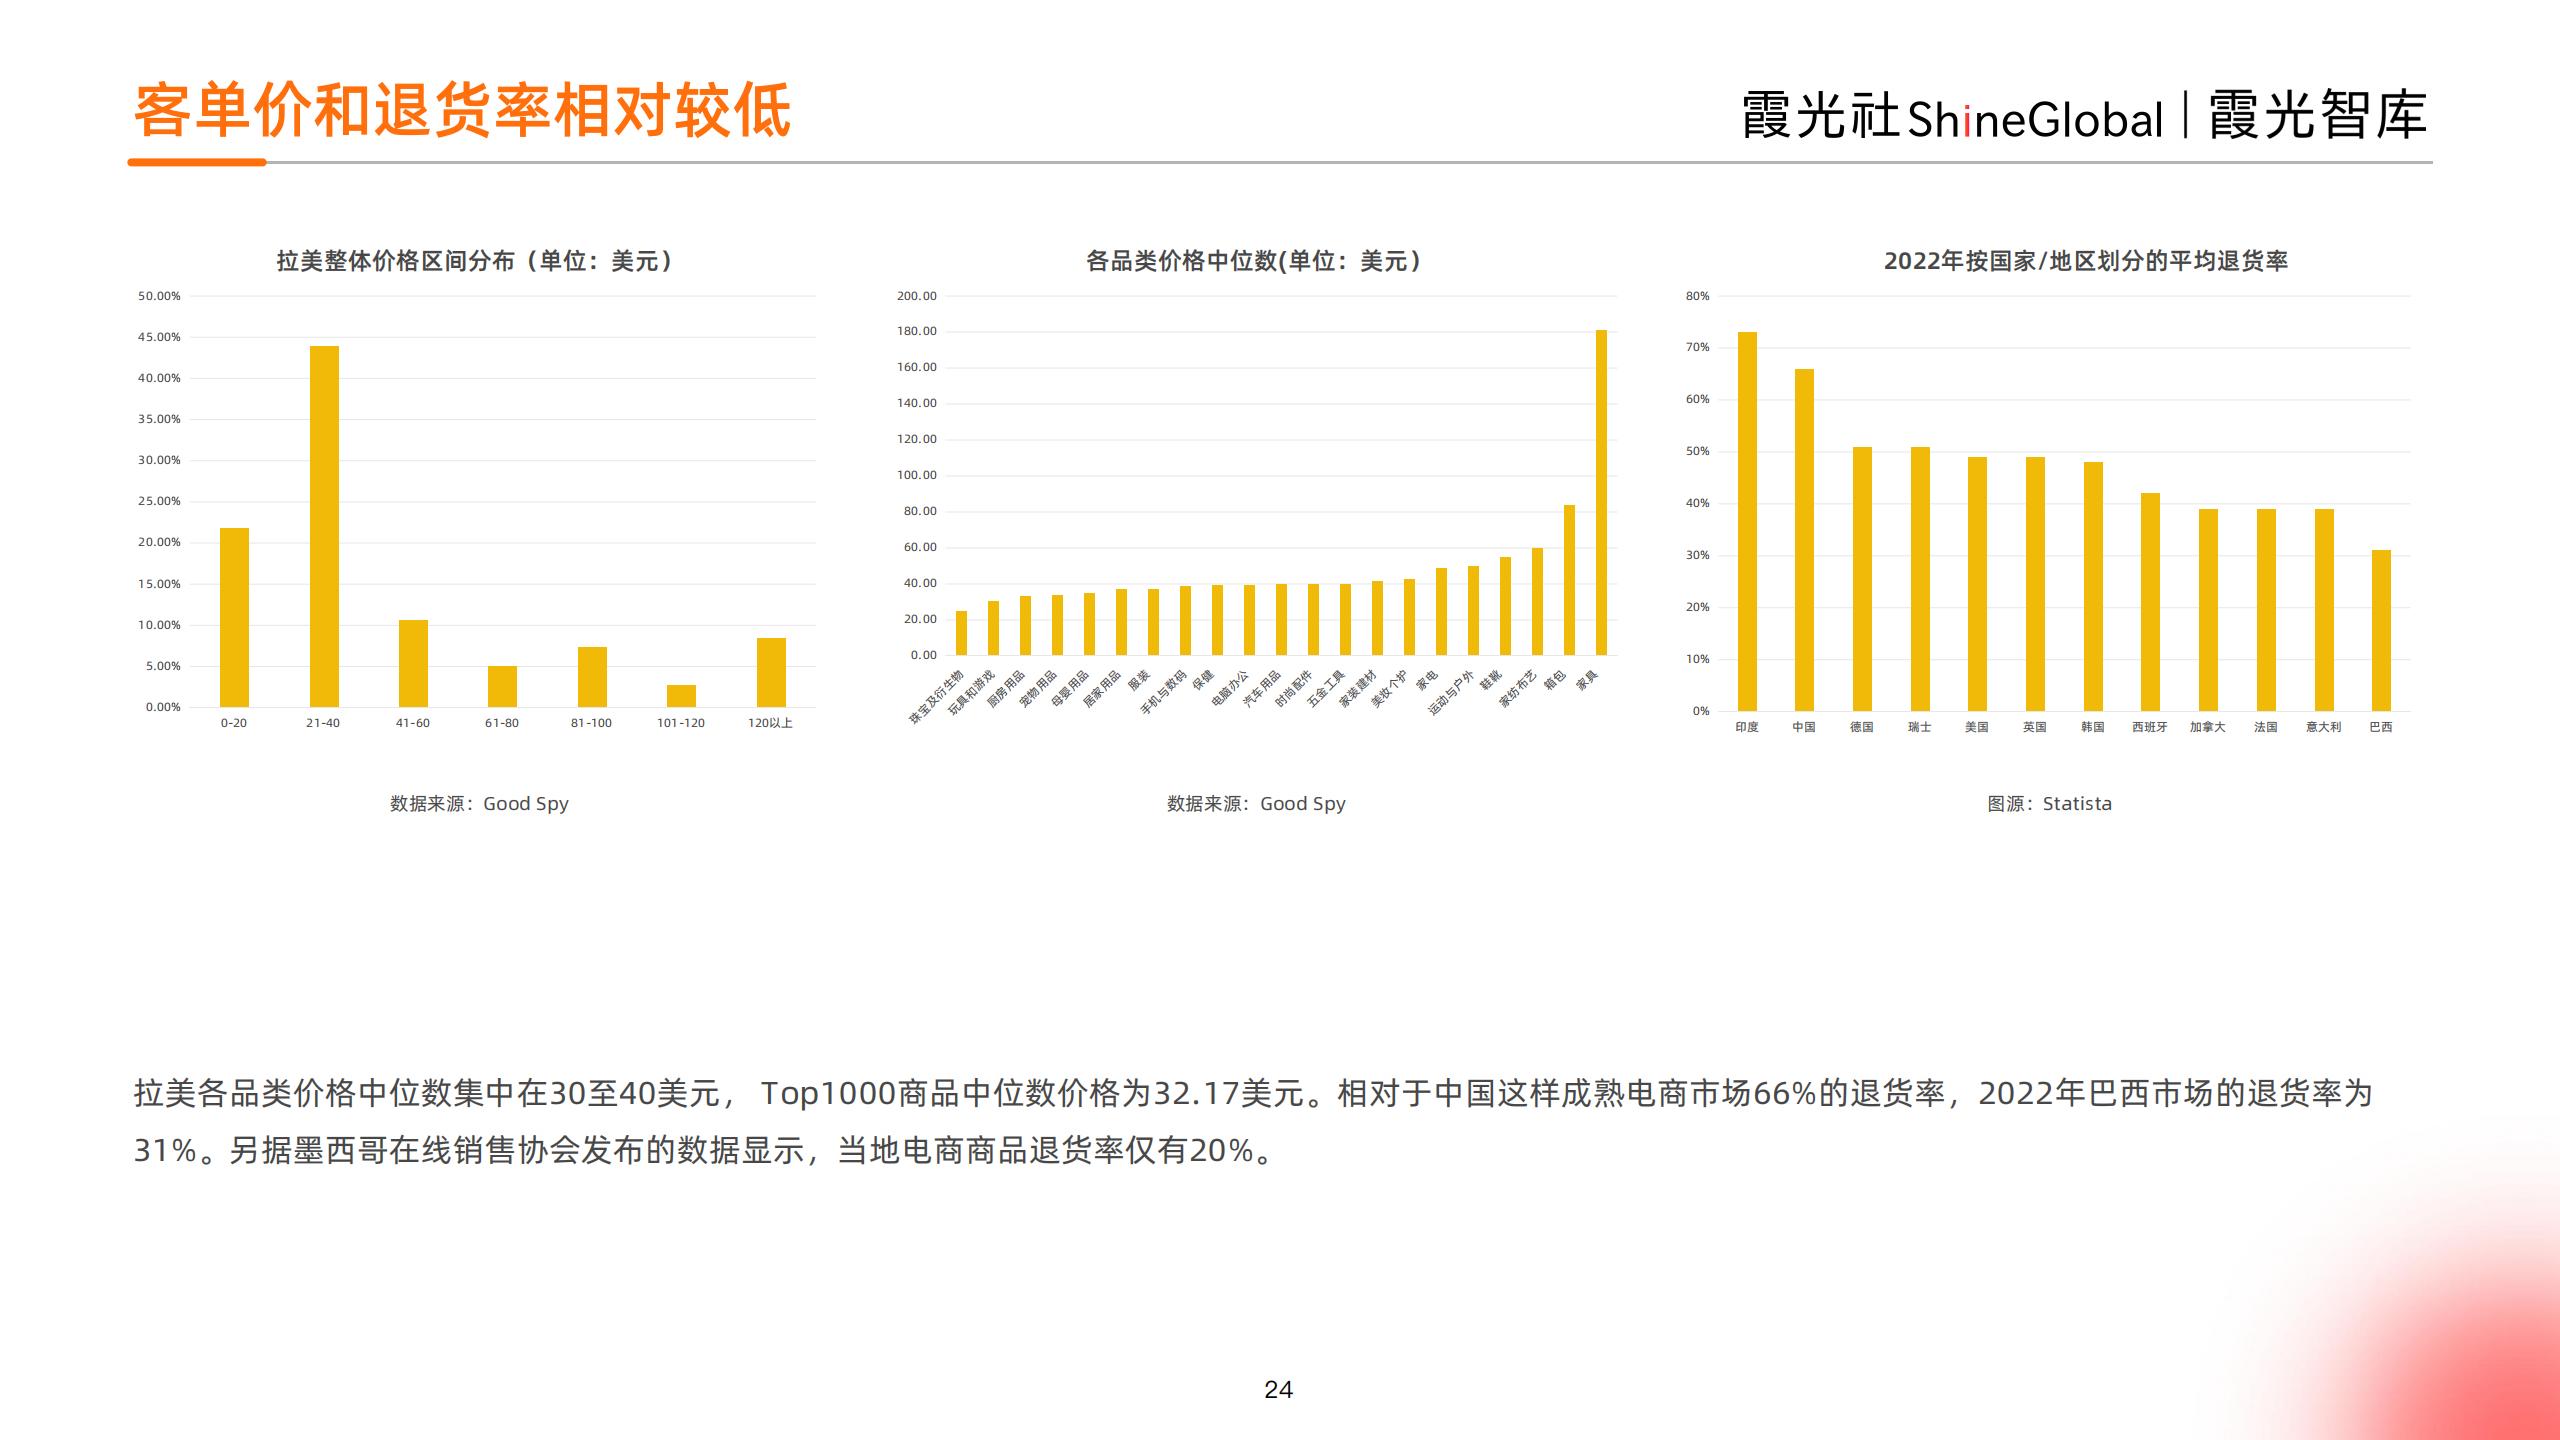Click the 汽车用品 category label
Viewport: 2560px width, 1440px height.
pos(1263,689)
